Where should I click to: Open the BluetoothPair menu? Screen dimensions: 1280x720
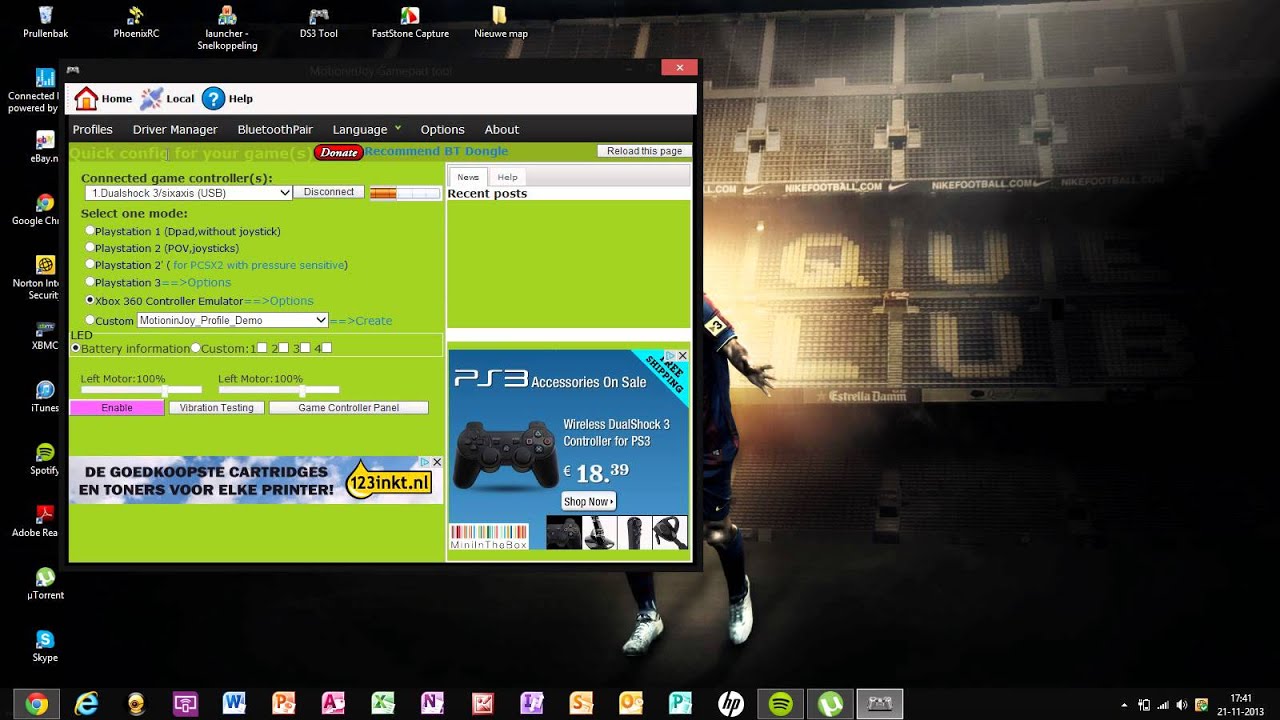click(275, 130)
